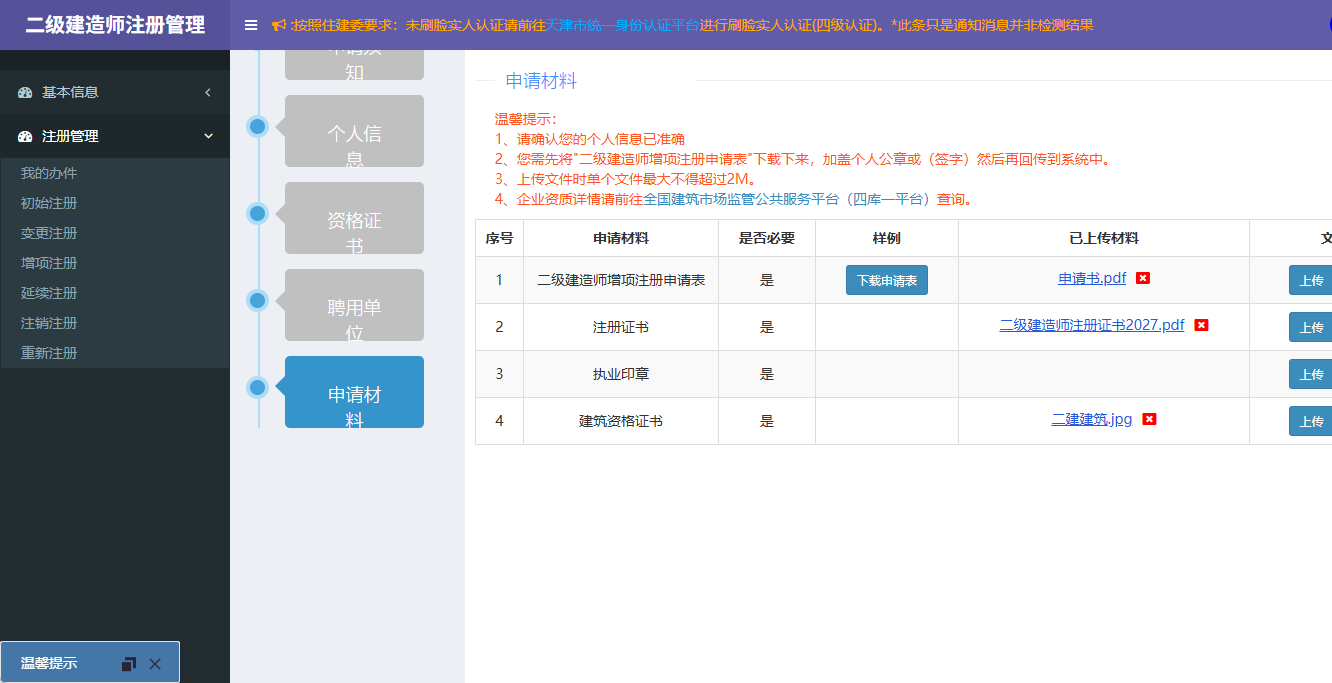Open the 天津市统一身份认证平台 link
Image resolution: width=1332 pixels, height=683 pixels.
[x=622, y=25]
